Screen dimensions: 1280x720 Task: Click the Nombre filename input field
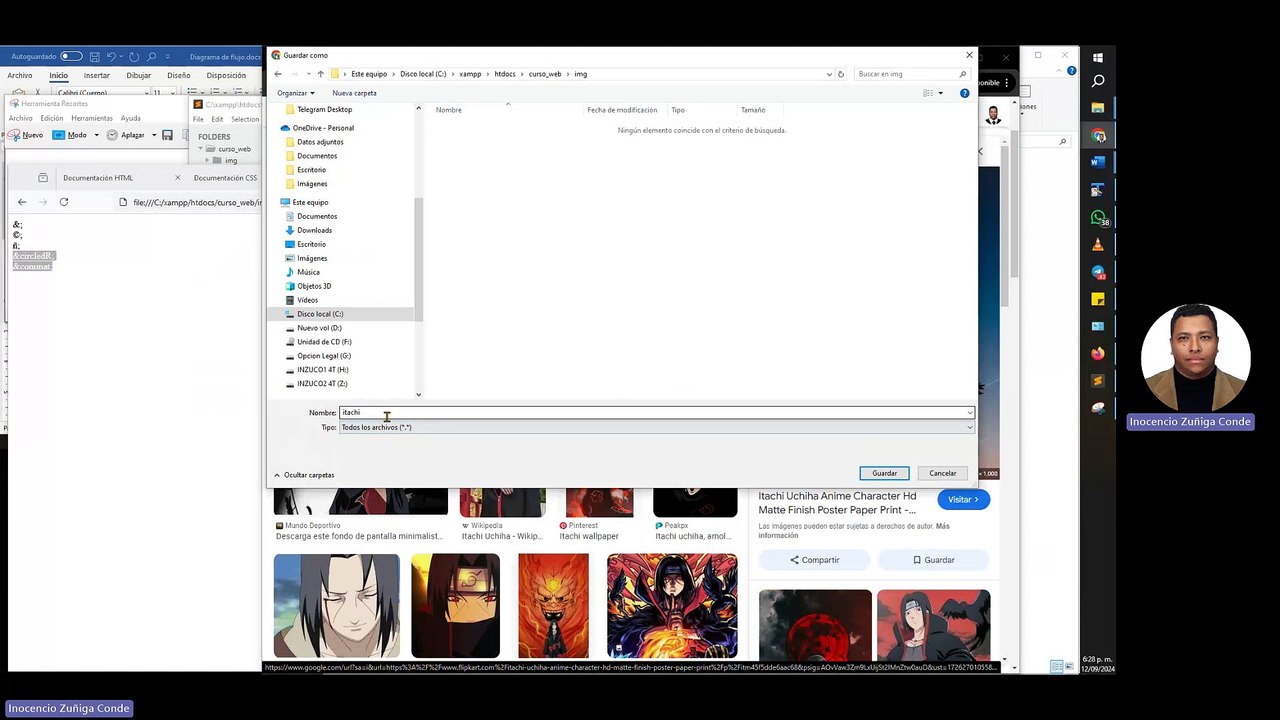click(x=656, y=412)
